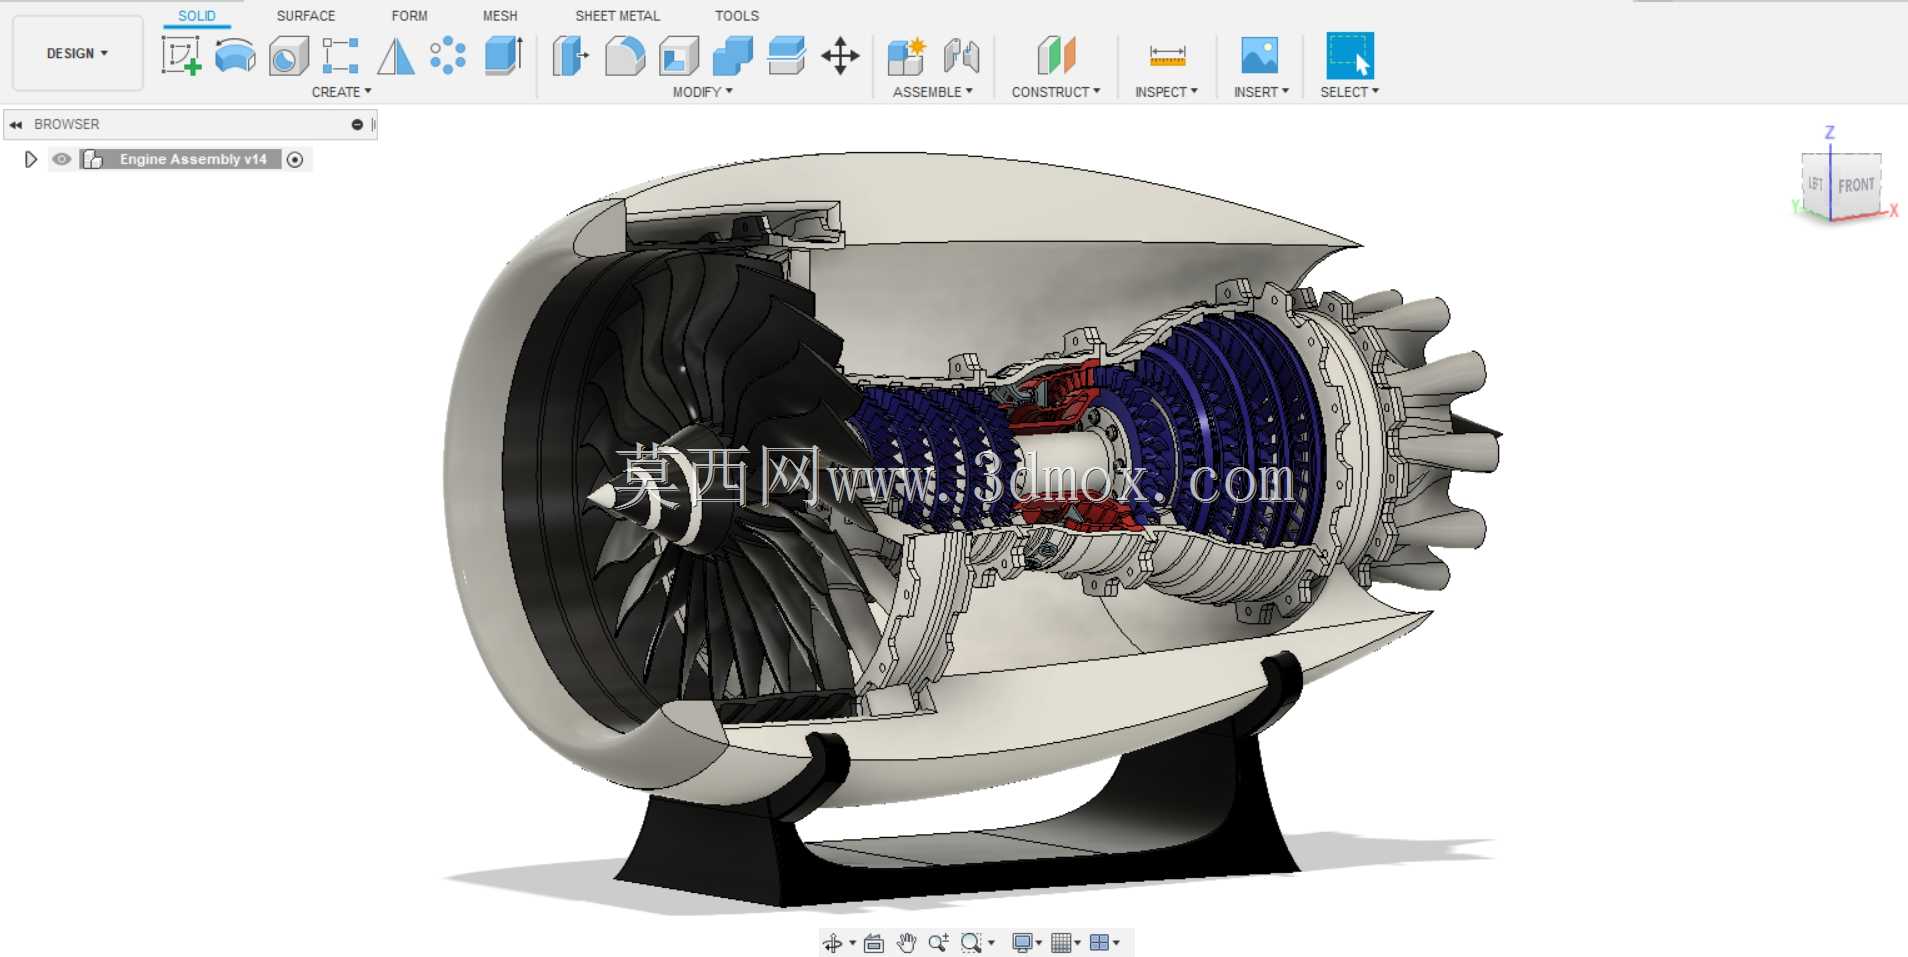
Task: Select the Shell tool
Action: (x=679, y=56)
